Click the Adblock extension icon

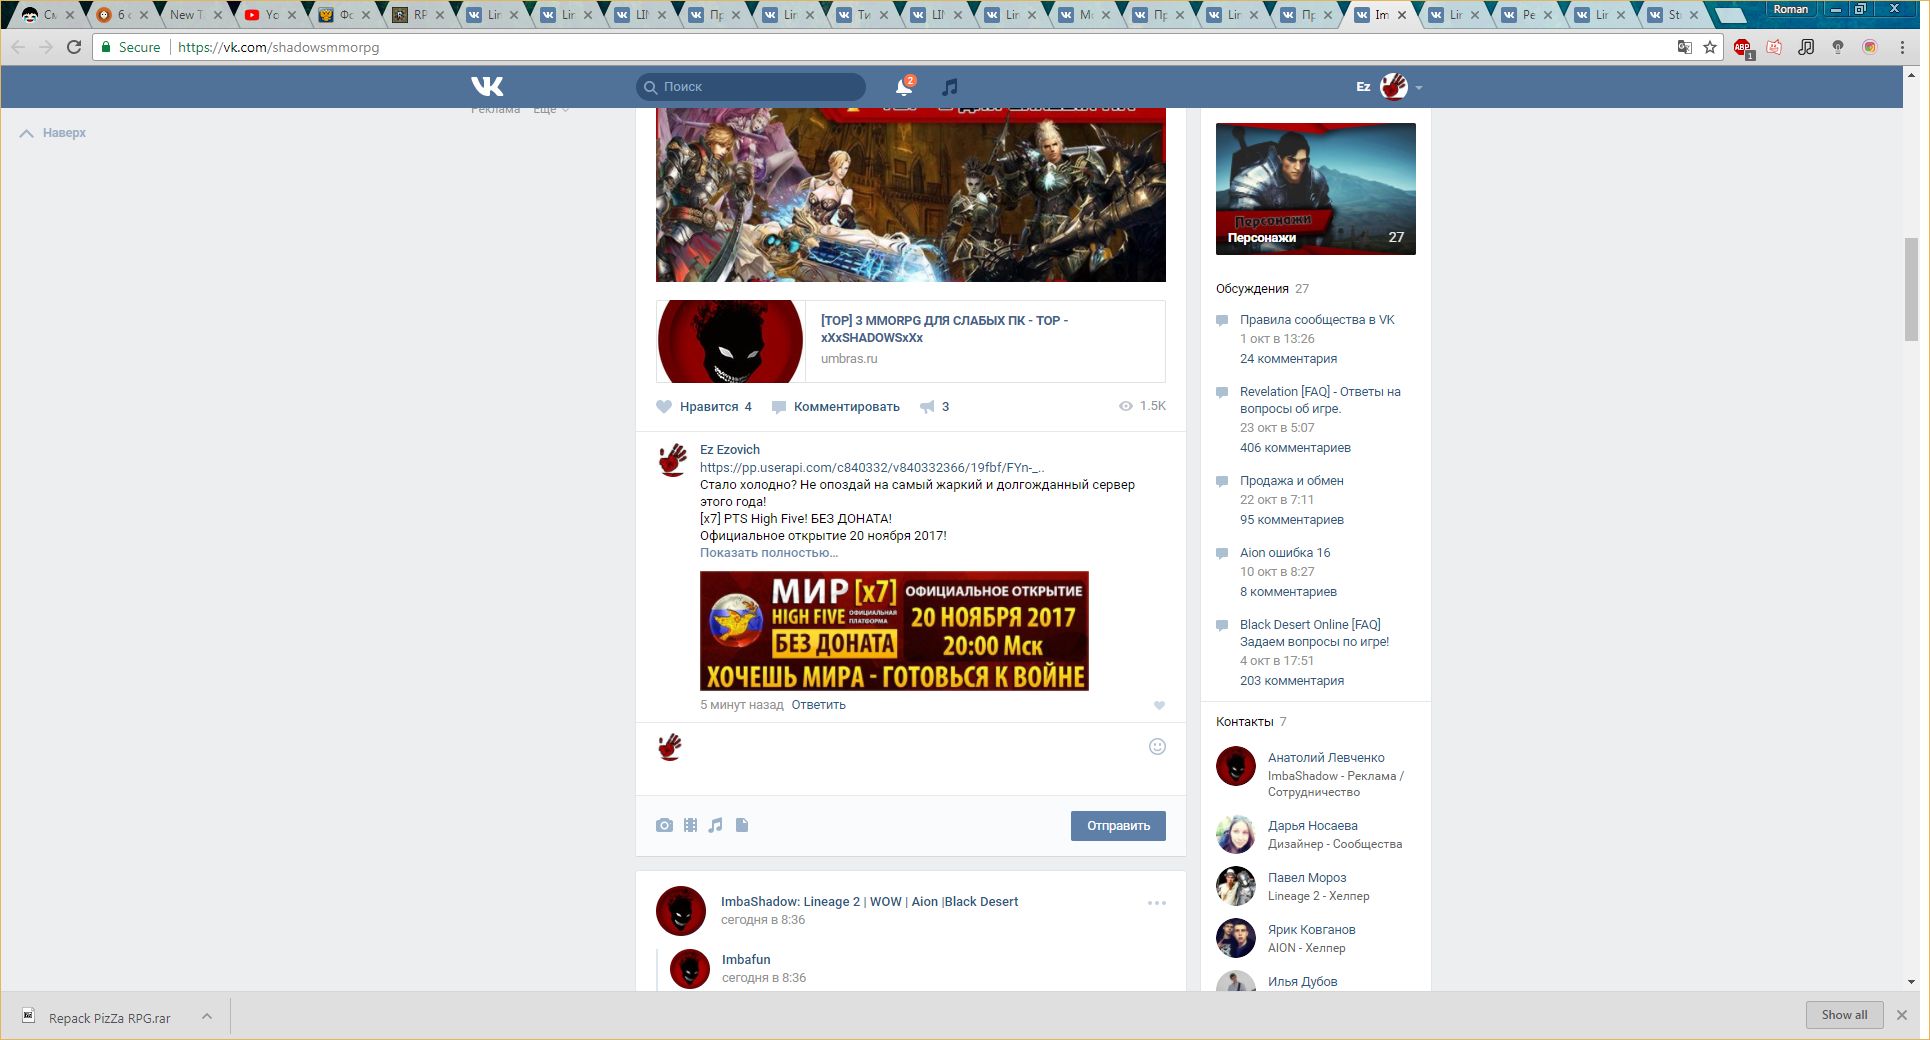click(x=1743, y=47)
